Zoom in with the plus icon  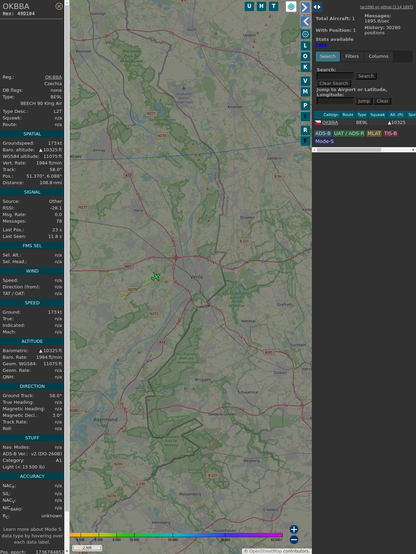click(294, 529)
